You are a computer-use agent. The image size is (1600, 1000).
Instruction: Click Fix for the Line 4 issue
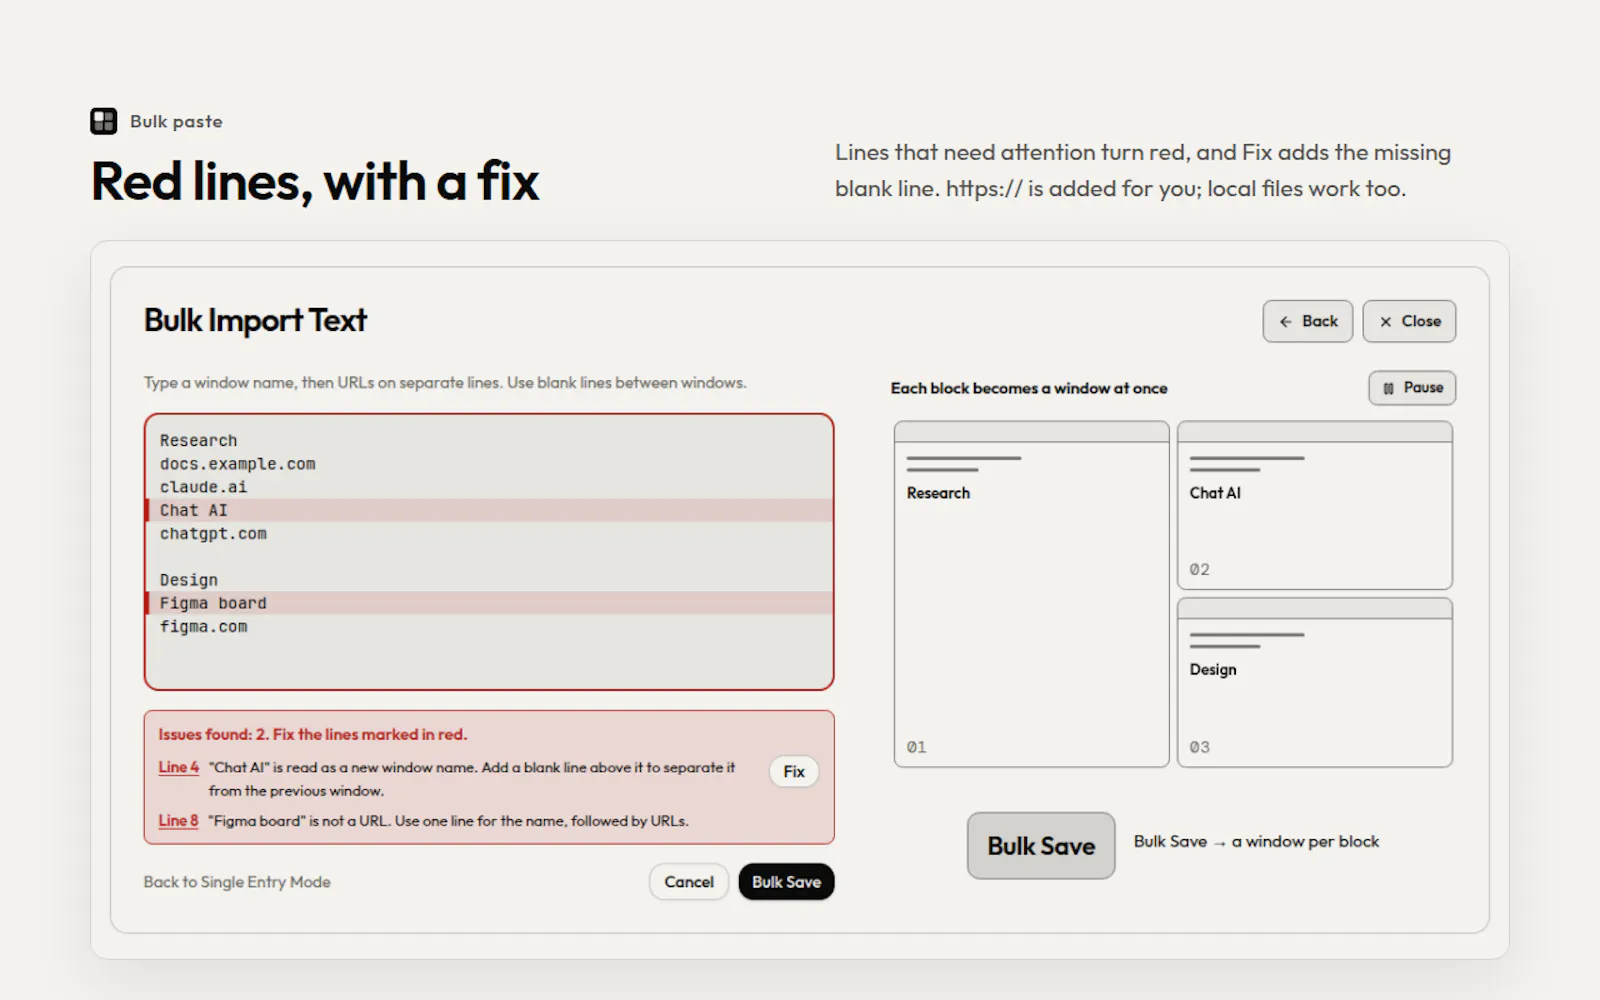tap(794, 772)
